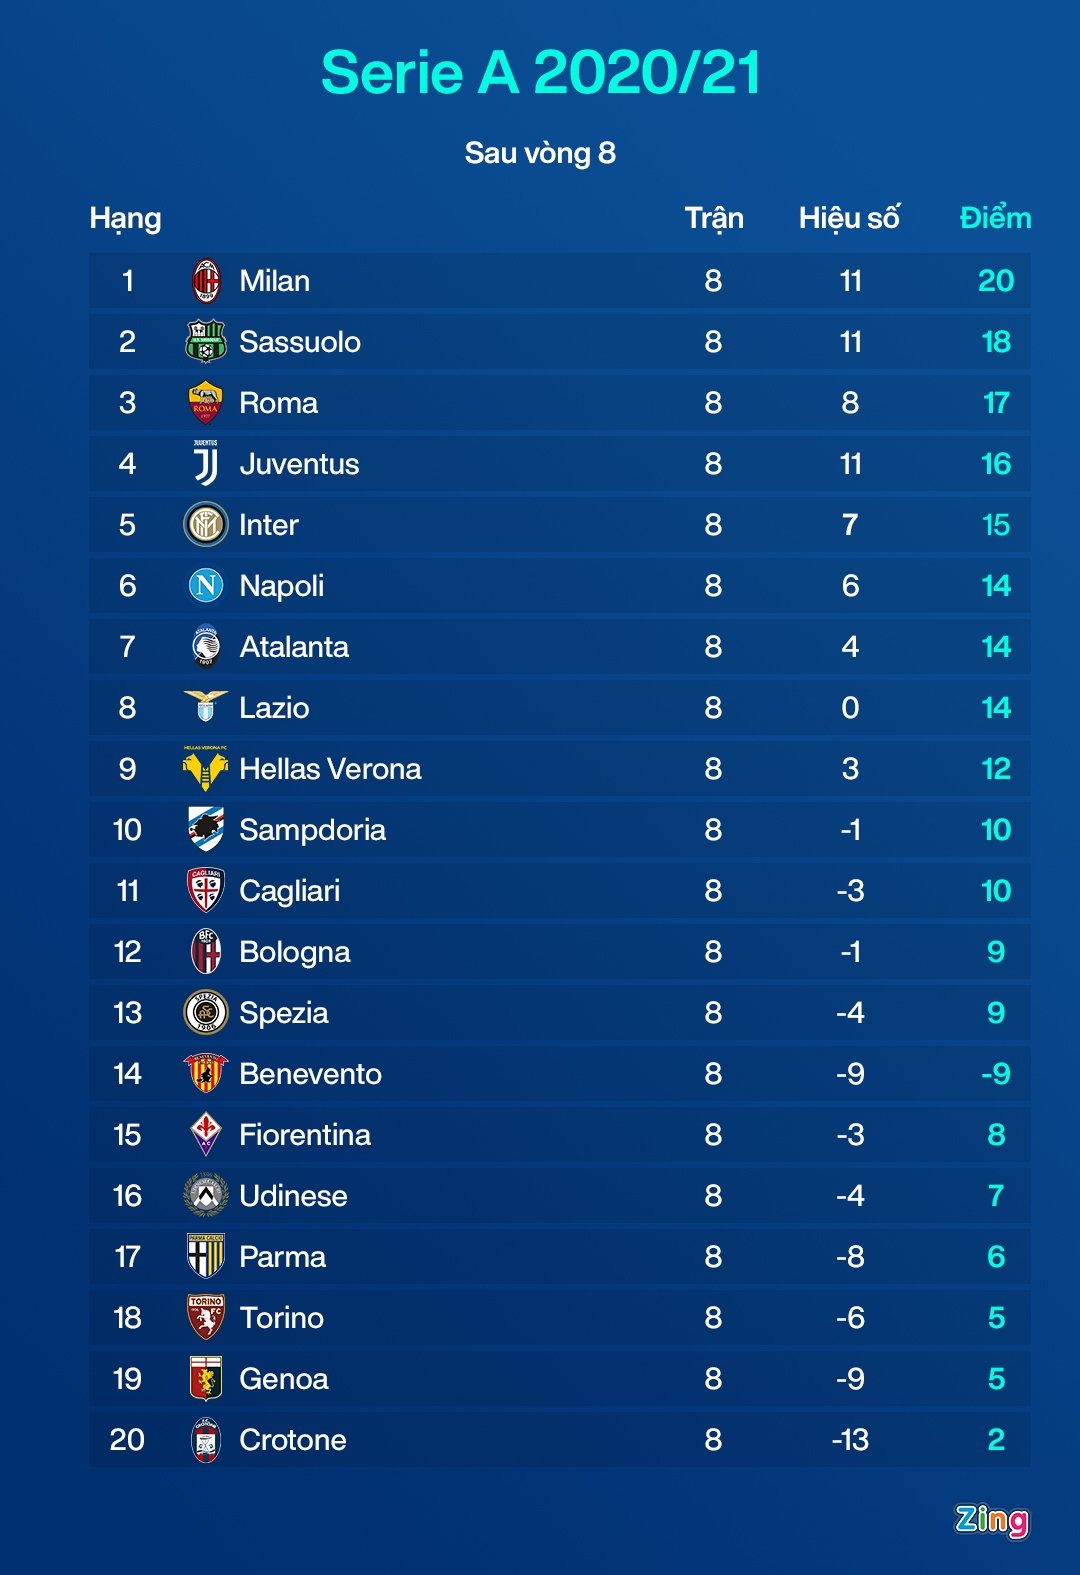The image size is (1080, 1575).
Task: Click the Sassuolo club crest
Action: coord(206,342)
